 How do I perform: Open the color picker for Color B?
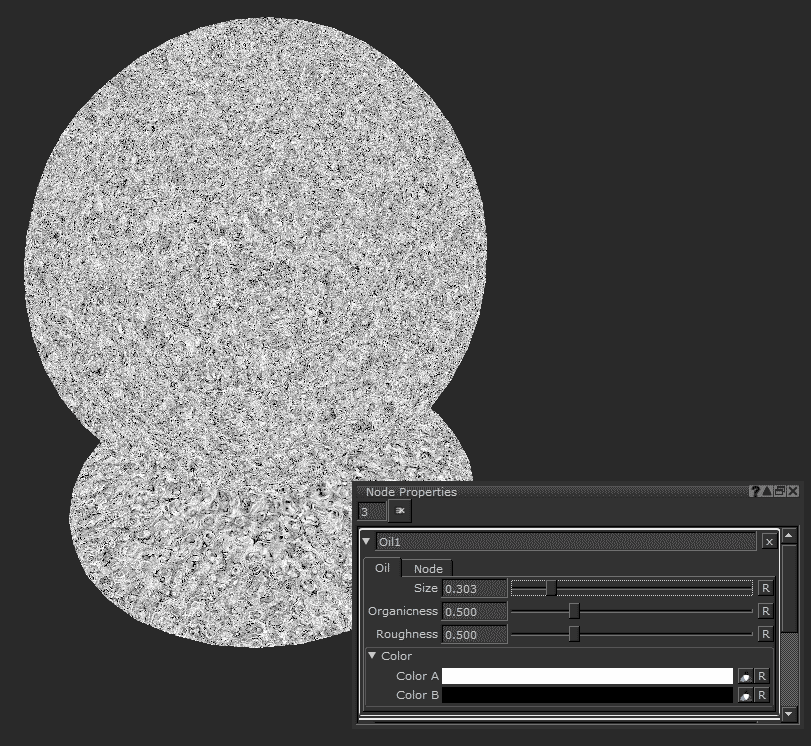click(745, 695)
